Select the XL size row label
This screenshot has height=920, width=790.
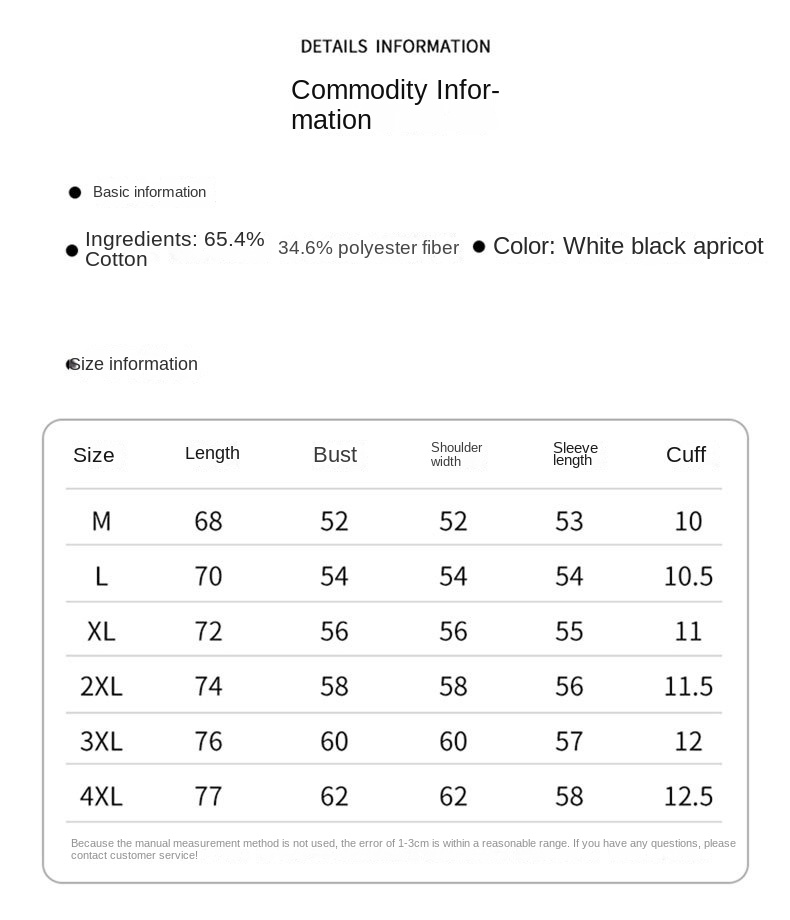101,631
